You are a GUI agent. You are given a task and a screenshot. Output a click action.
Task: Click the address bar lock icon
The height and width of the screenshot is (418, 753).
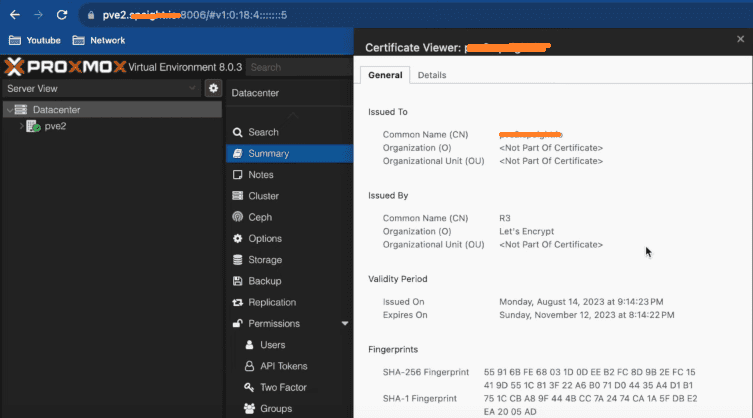(91, 15)
